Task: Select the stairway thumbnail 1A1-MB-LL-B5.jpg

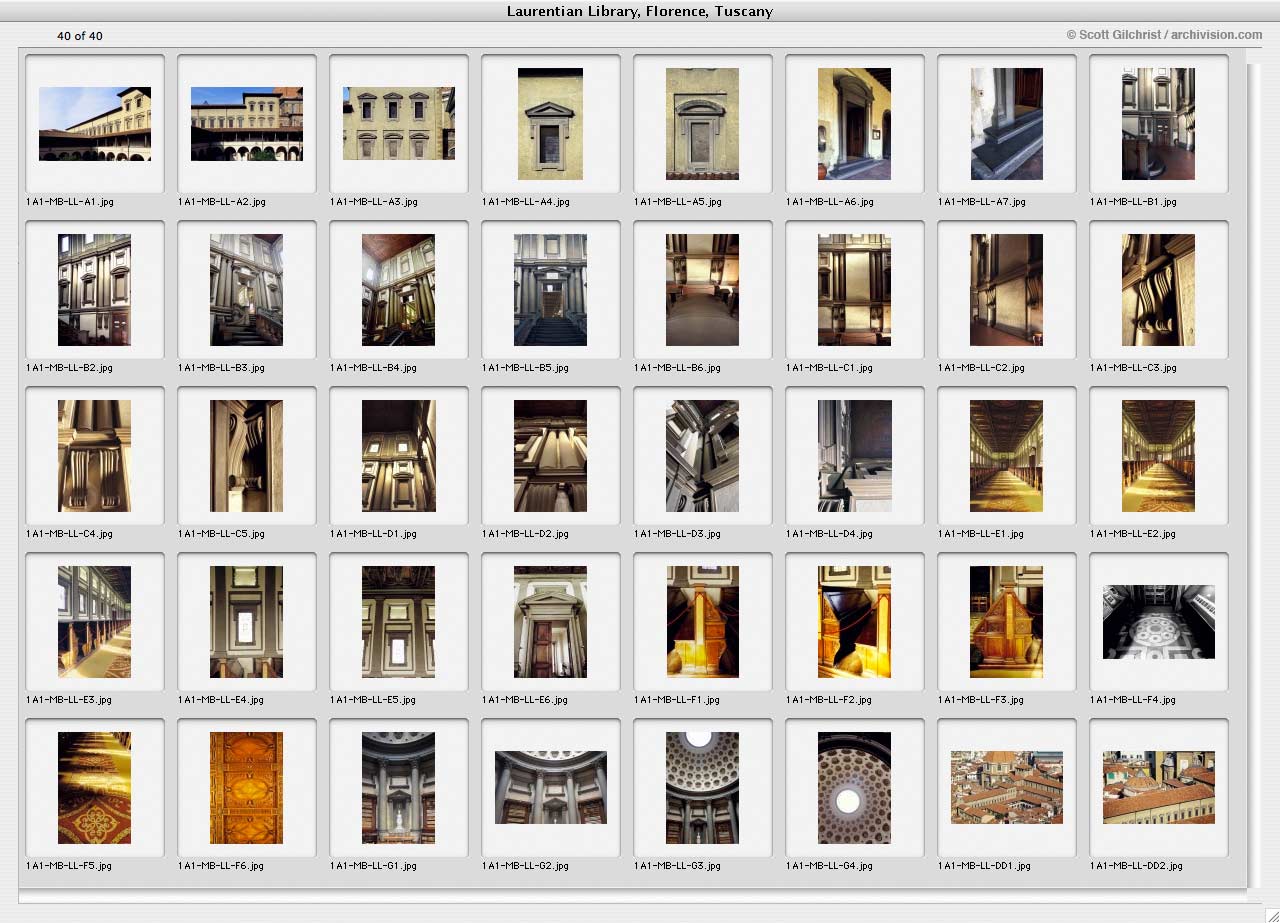Action: pos(551,290)
